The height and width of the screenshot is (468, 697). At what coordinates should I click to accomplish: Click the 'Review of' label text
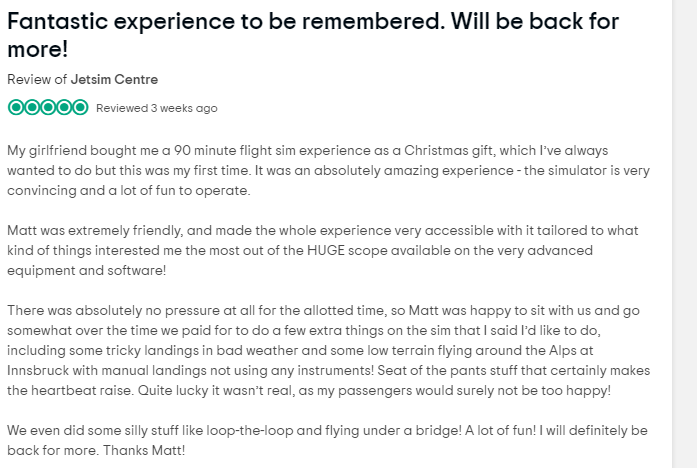pyautogui.click(x=37, y=80)
